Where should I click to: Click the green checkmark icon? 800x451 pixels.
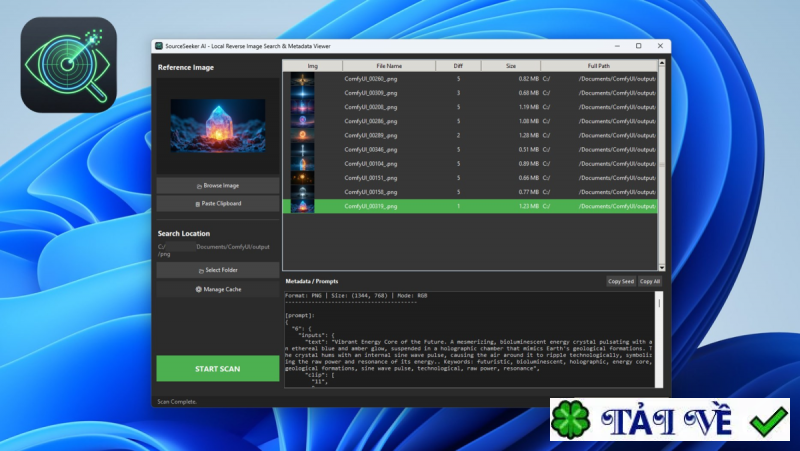(x=768, y=422)
